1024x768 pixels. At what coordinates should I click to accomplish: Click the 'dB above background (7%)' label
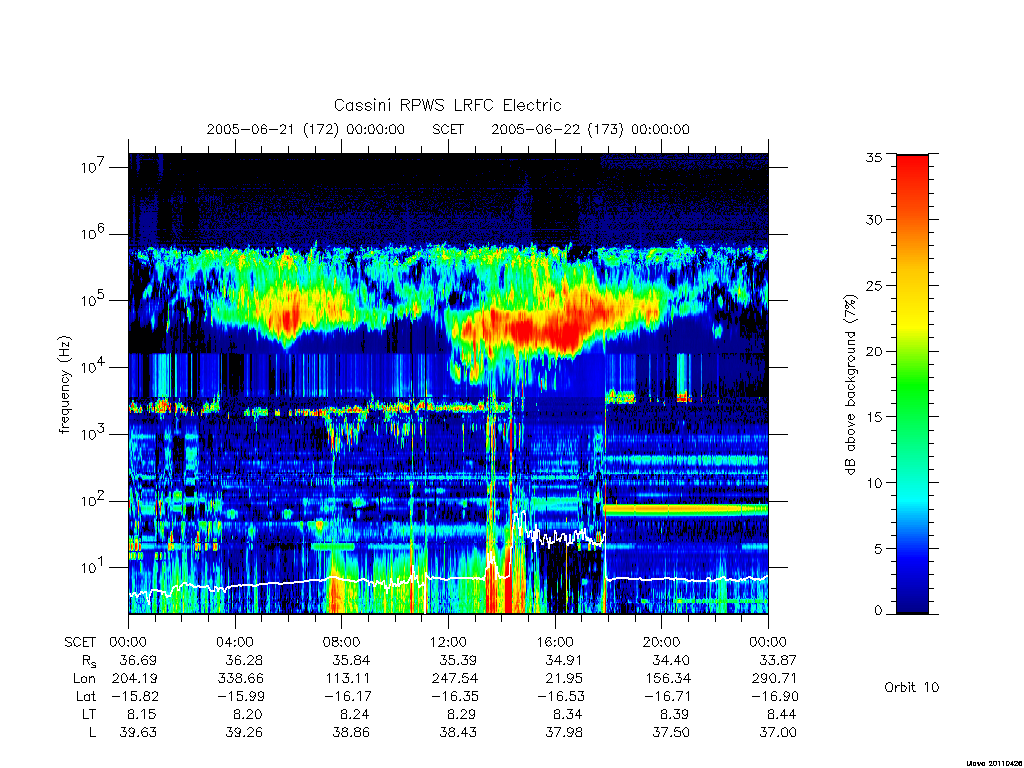[850, 384]
